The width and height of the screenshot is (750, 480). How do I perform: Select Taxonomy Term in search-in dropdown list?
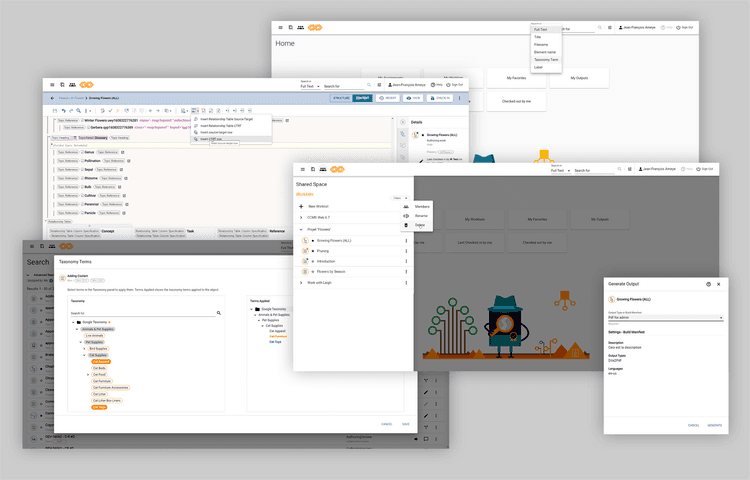click(546, 60)
